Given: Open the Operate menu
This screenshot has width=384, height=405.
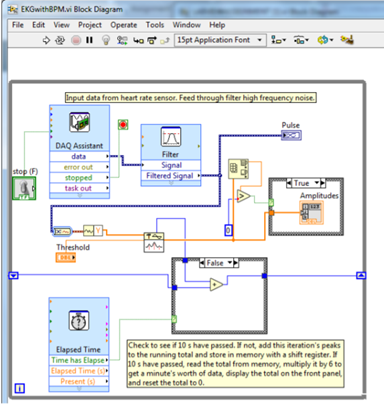Looking at the screenshot, I should (x=124, y=25).
